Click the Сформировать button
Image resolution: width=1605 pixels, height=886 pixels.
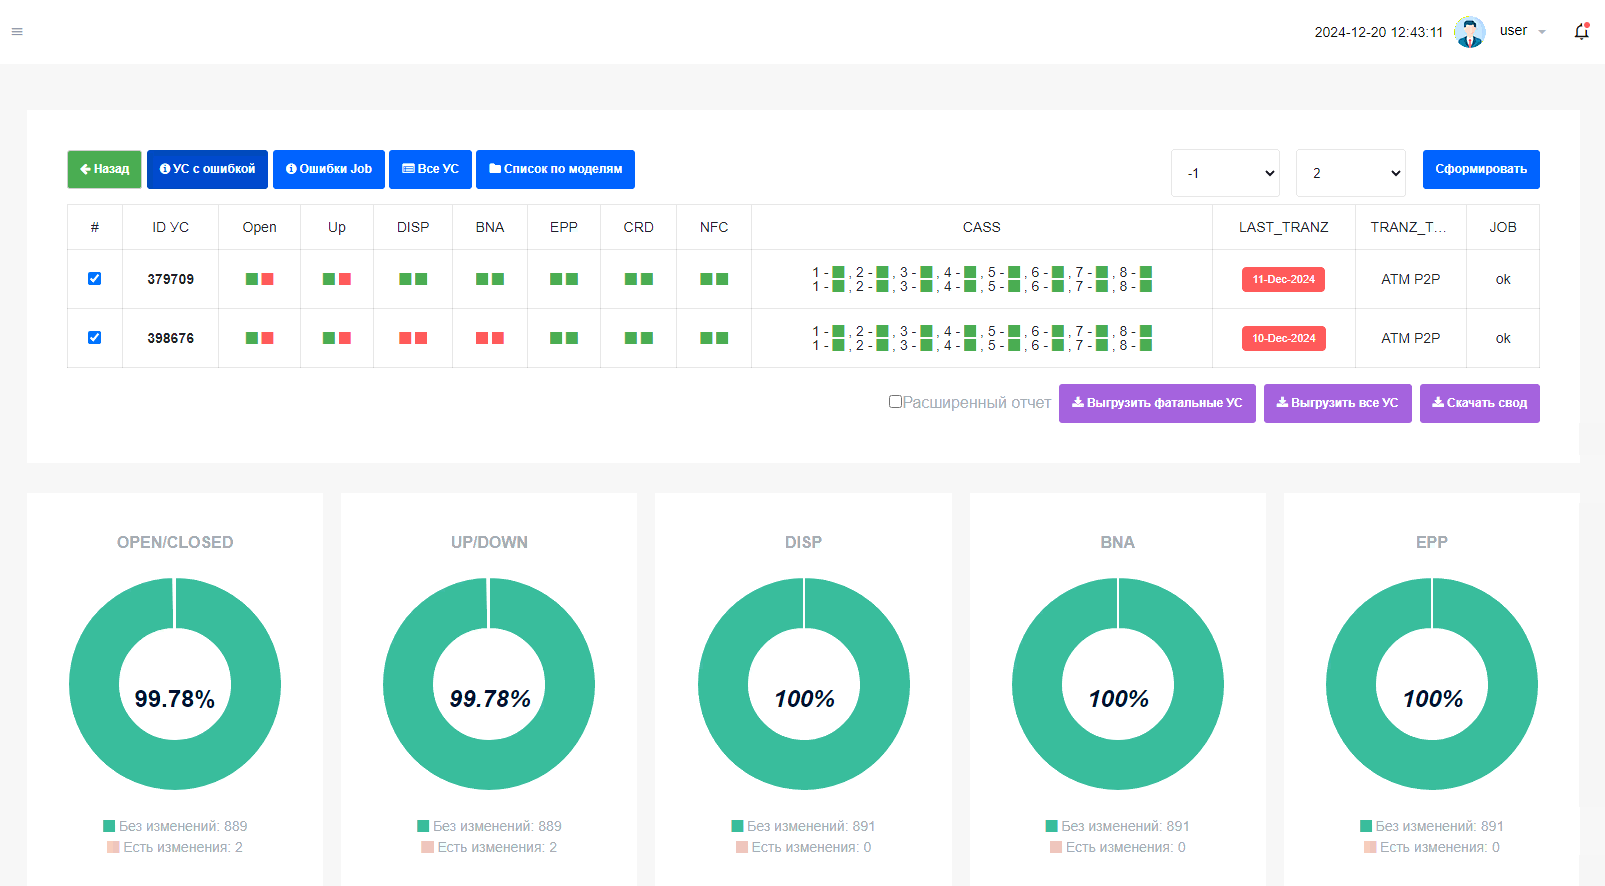(x=1481, y=169)
